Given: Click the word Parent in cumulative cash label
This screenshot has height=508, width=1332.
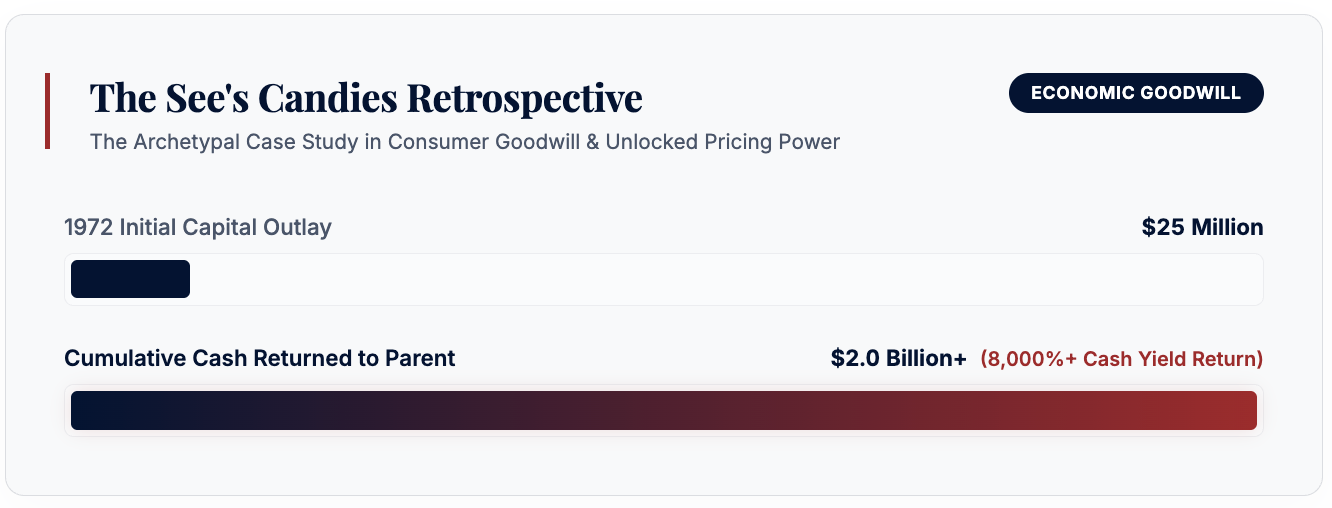Looking at the screenshot, I should pyautogui.click(x=420, y=358).
